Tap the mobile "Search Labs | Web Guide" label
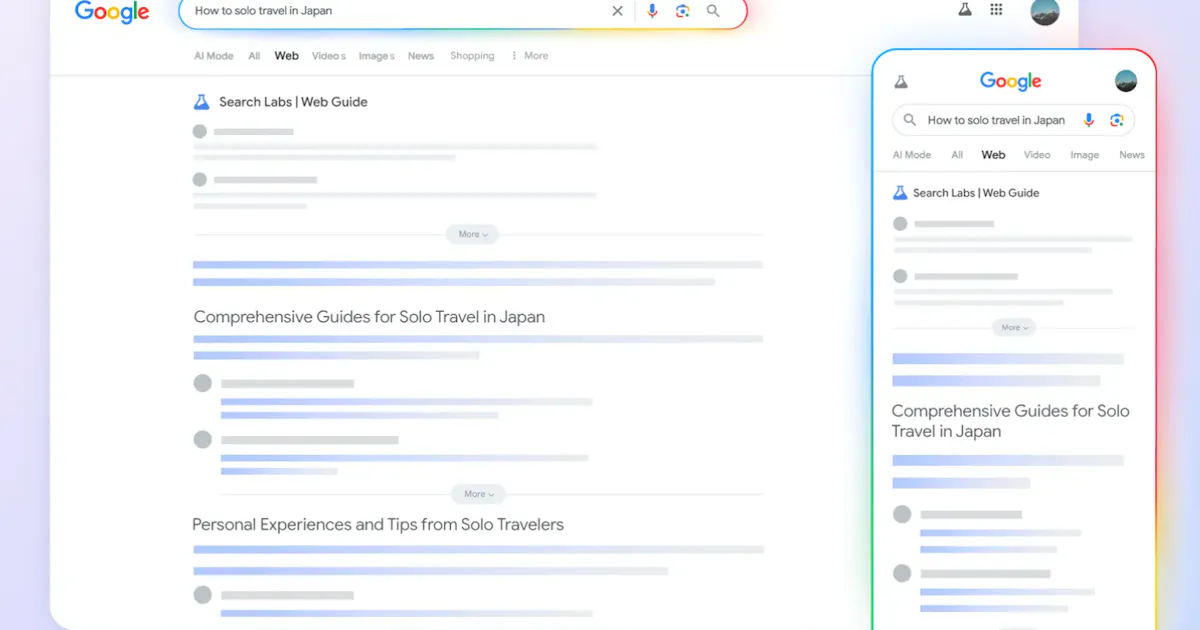Viewport: 1200px width, 630px height. coord(976,193)
